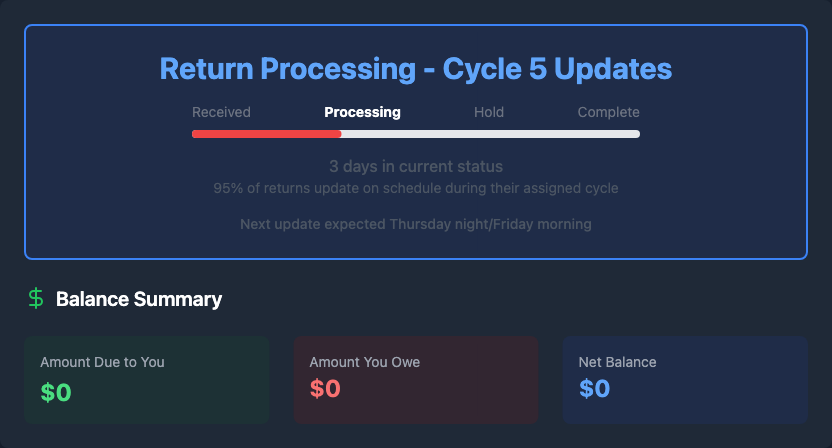Click the '3 days in current status' text
The image size is (832, 448).
pos(415,166)
